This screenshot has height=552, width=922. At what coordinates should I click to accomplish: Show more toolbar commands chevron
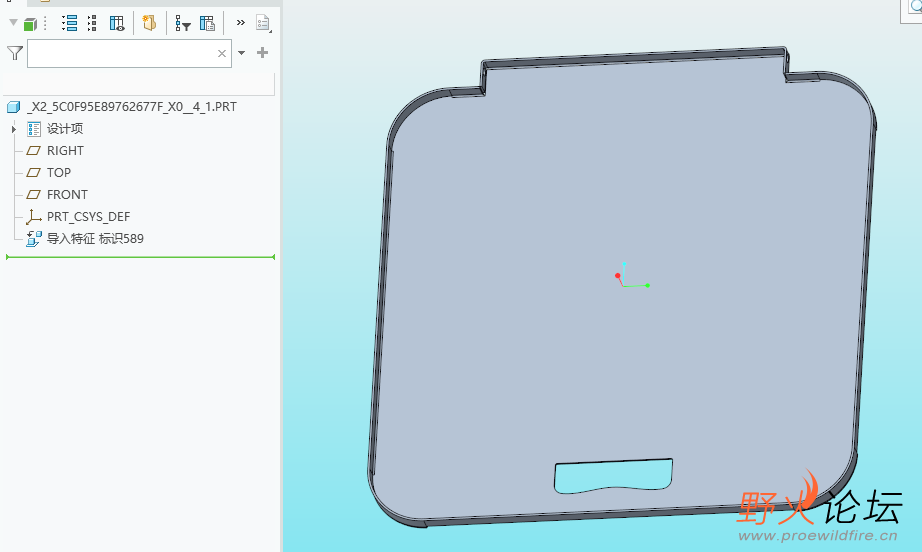pos(240,22)
